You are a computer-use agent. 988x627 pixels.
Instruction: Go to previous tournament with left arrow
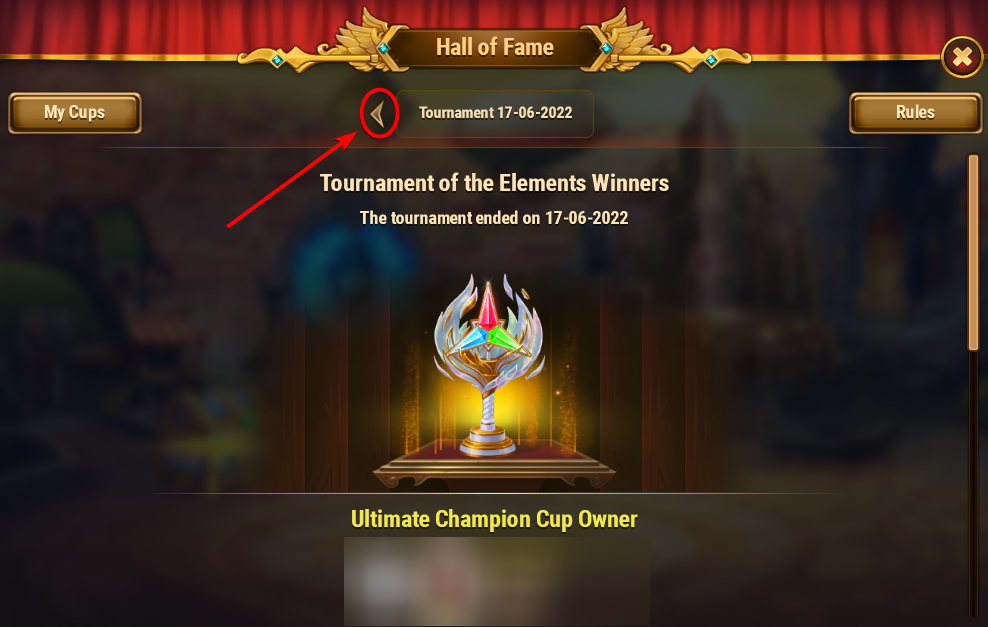point(377,115)
